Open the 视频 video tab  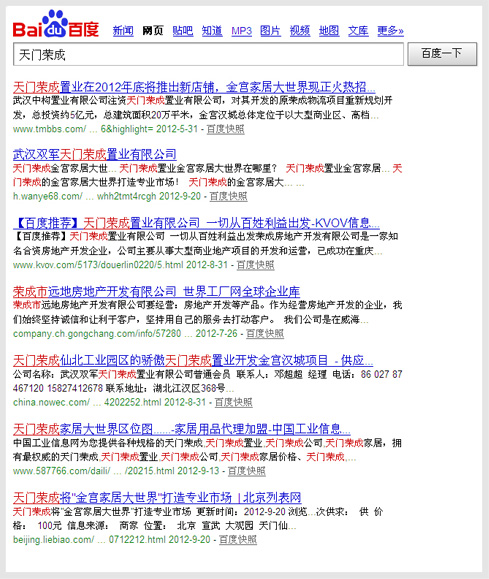click(300, 31)
